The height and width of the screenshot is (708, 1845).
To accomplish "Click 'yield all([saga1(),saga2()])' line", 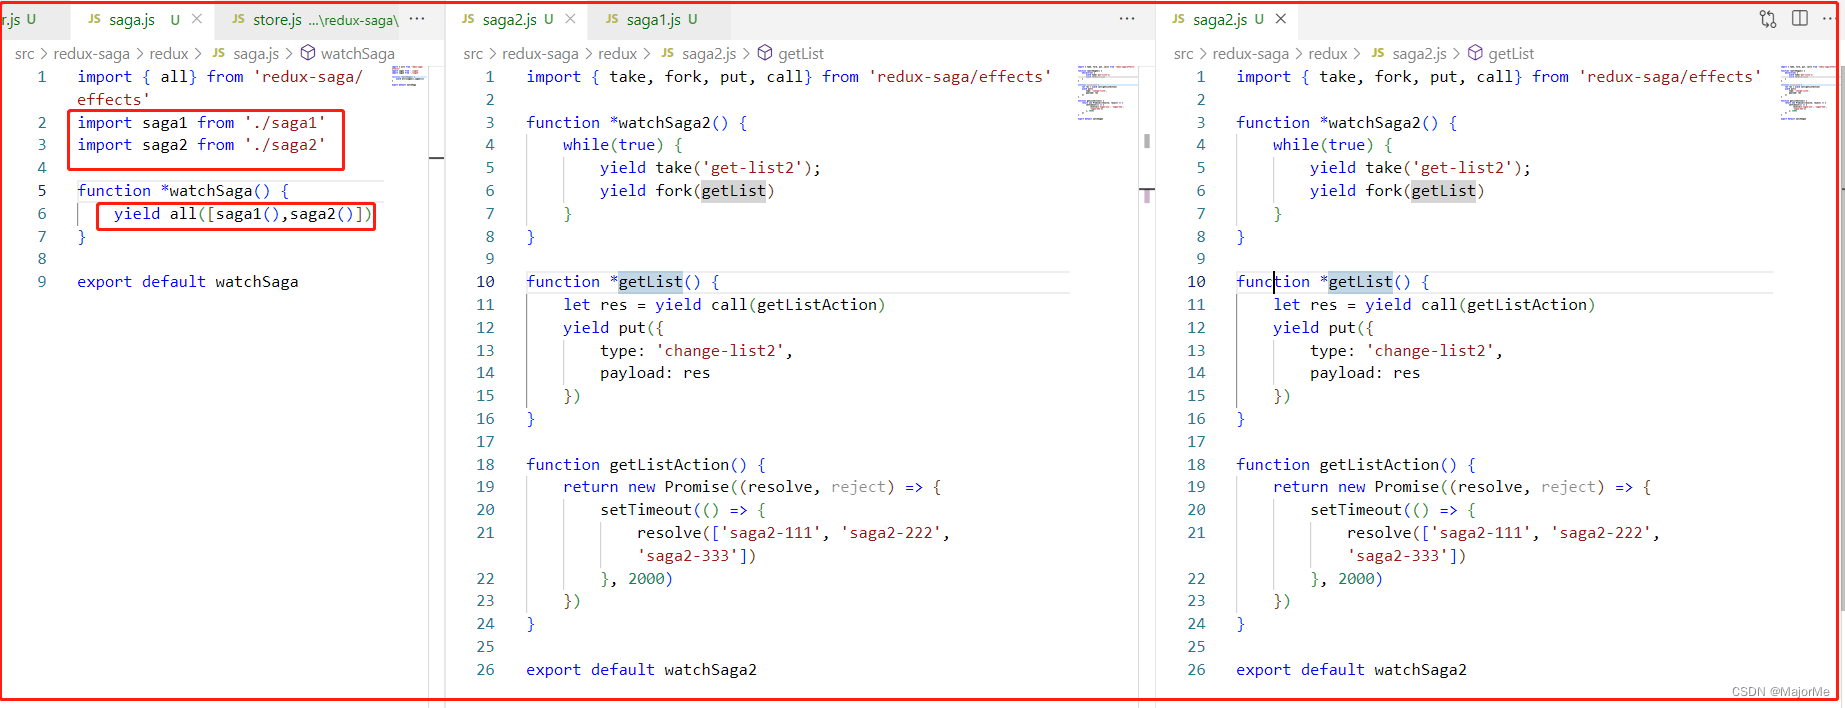I will [242, 214].
